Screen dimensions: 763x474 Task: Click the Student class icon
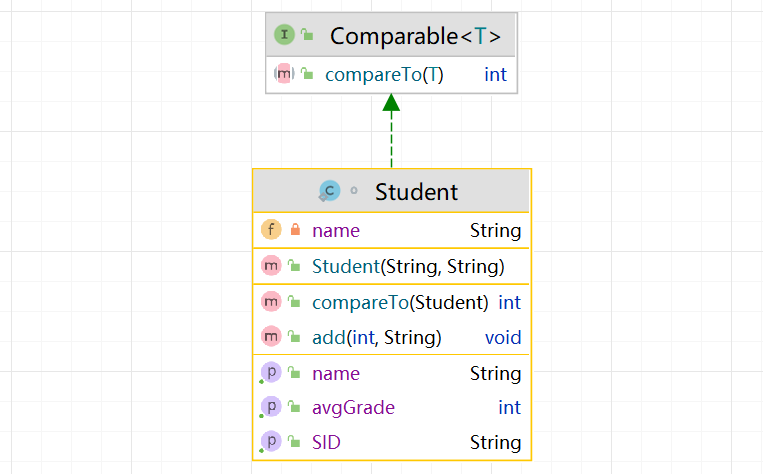click(328, 191)
